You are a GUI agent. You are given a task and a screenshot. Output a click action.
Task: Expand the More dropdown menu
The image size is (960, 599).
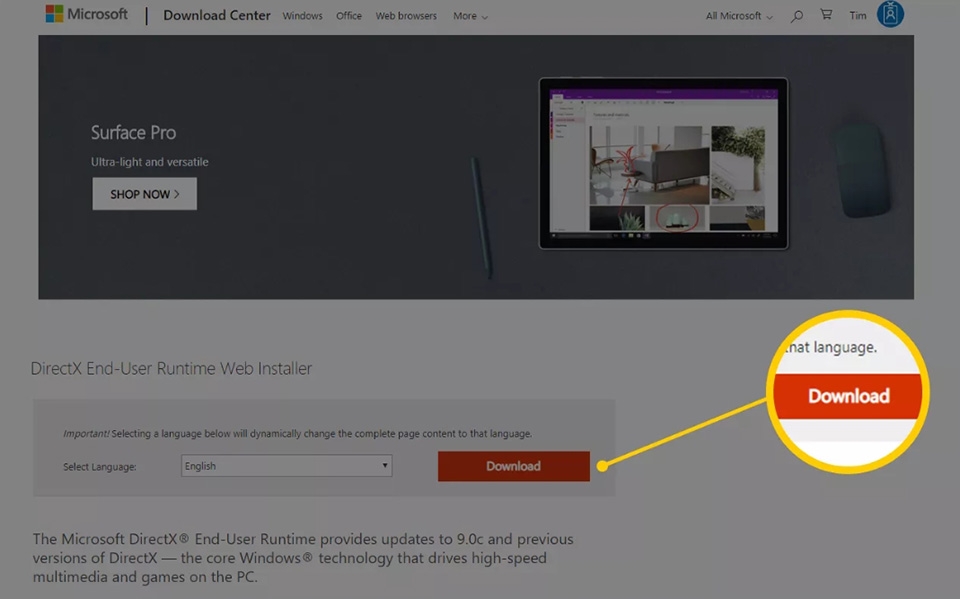(x=470, y=16)
